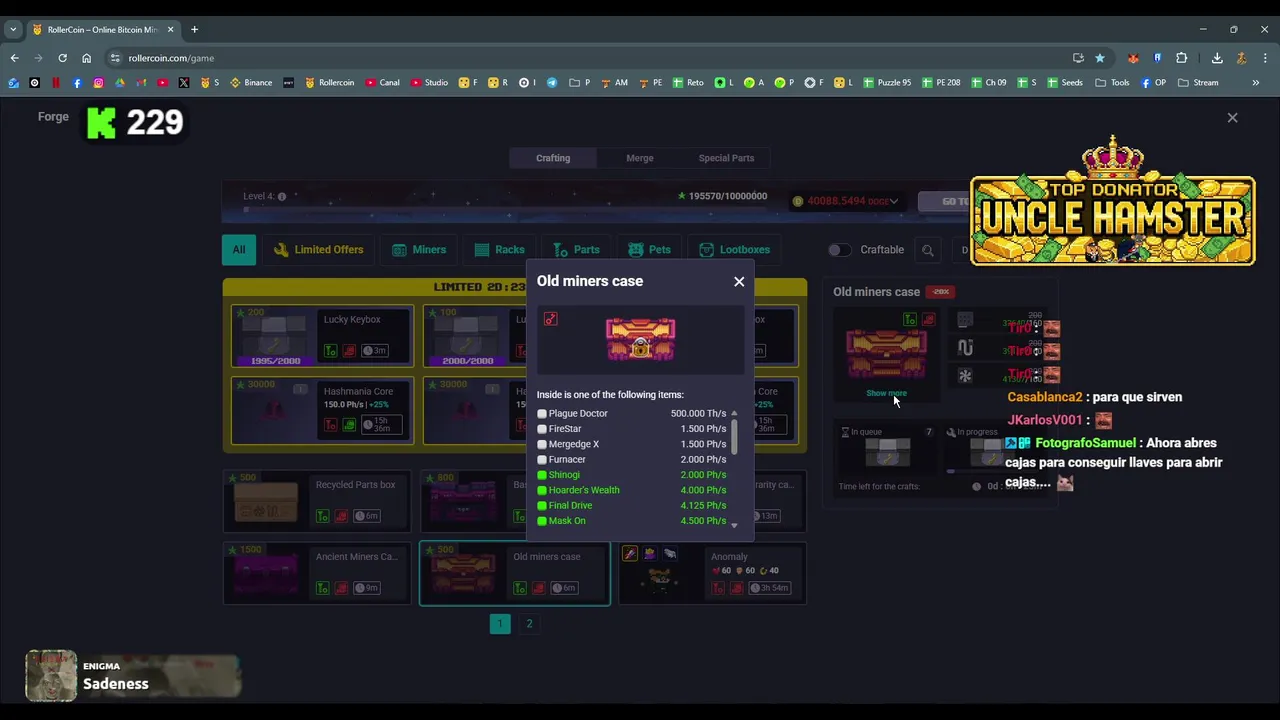Select the Old miners case card

[x=514, y=573]
